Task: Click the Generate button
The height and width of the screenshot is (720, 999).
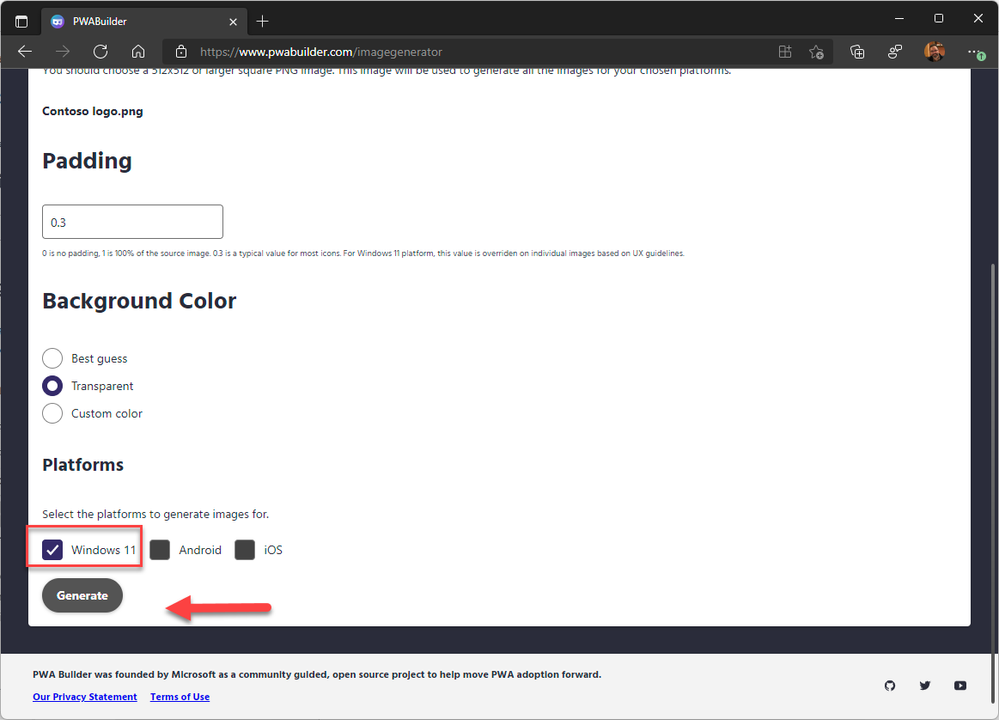Action: (x=82, y=595)
